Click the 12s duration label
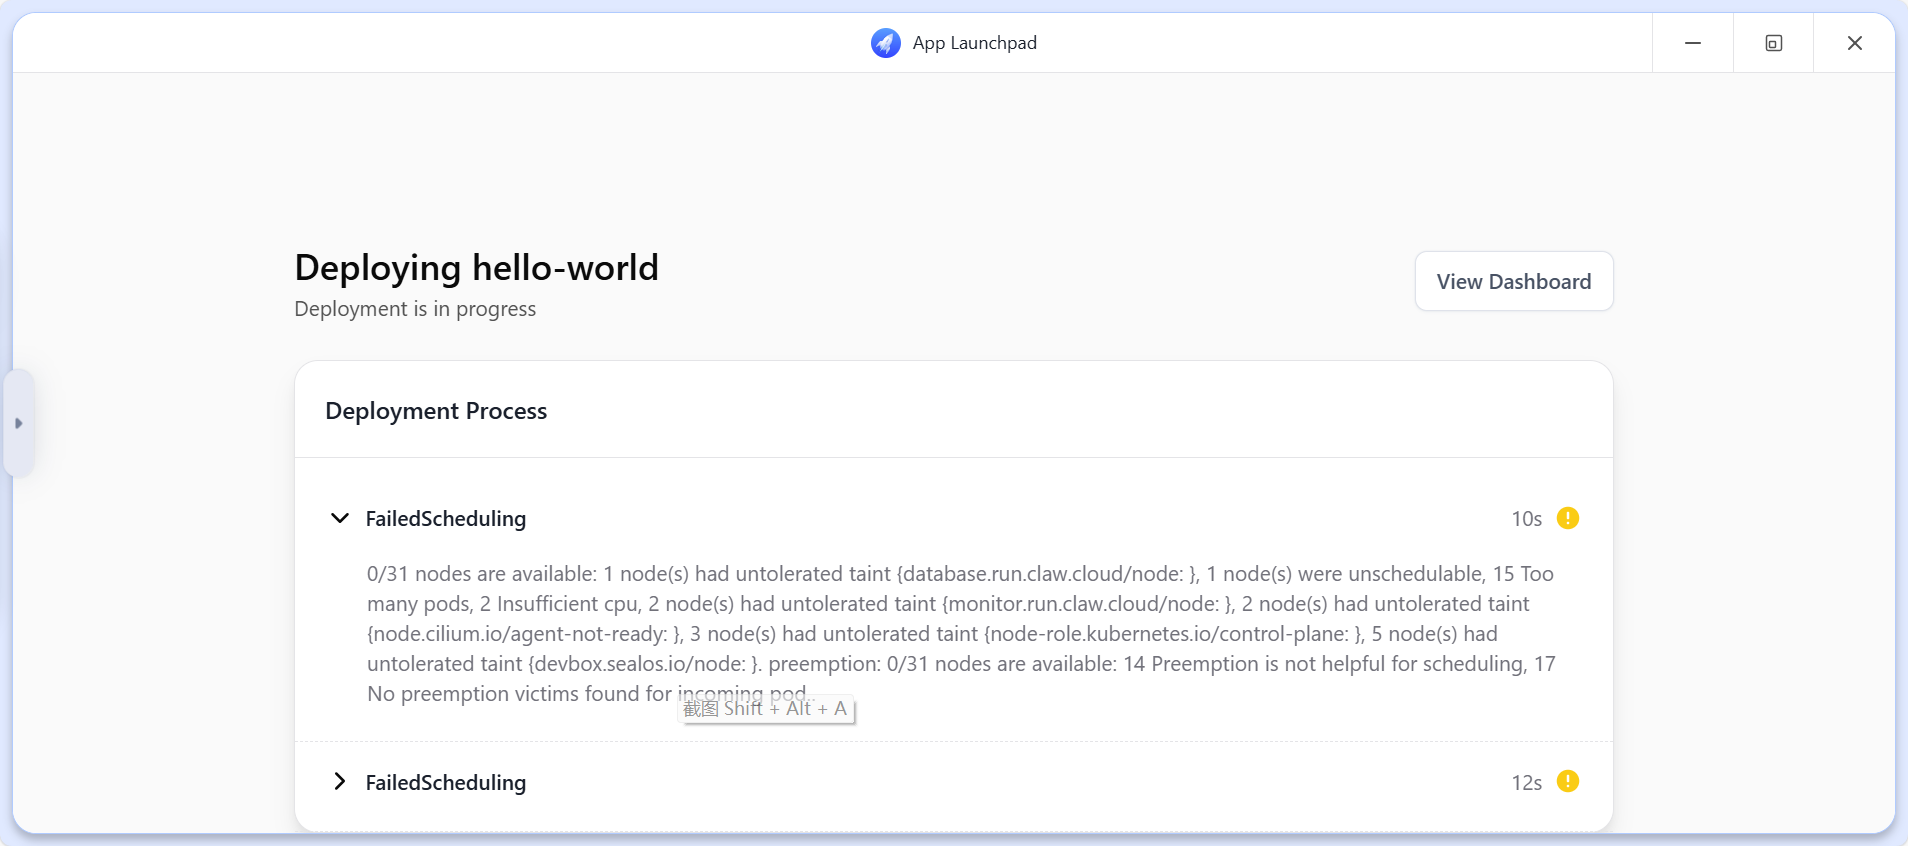The width and height of the screenshot is (1908, 846). pos(1526,783)
